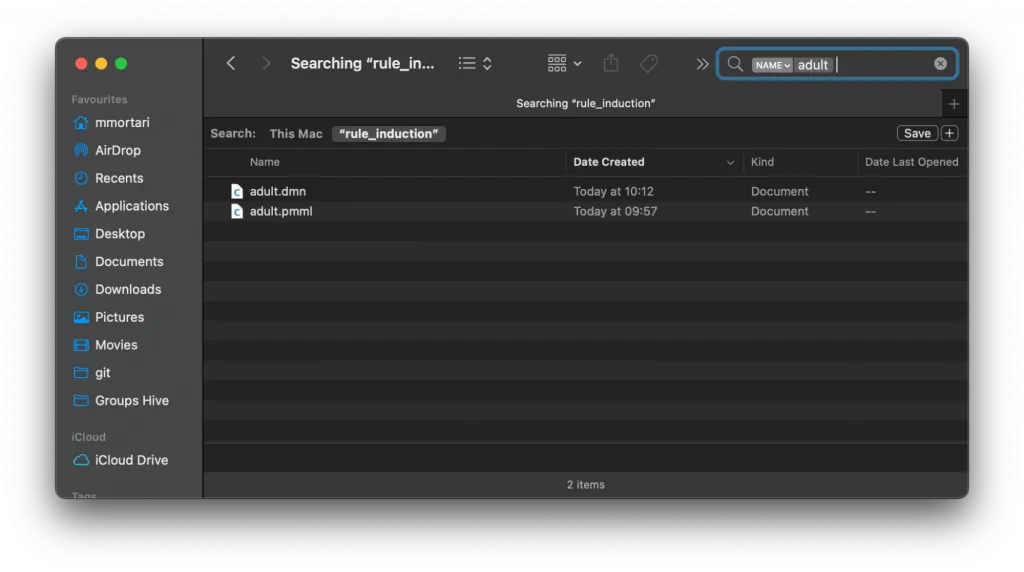
Task: Close window with red button
Action: 81,63
